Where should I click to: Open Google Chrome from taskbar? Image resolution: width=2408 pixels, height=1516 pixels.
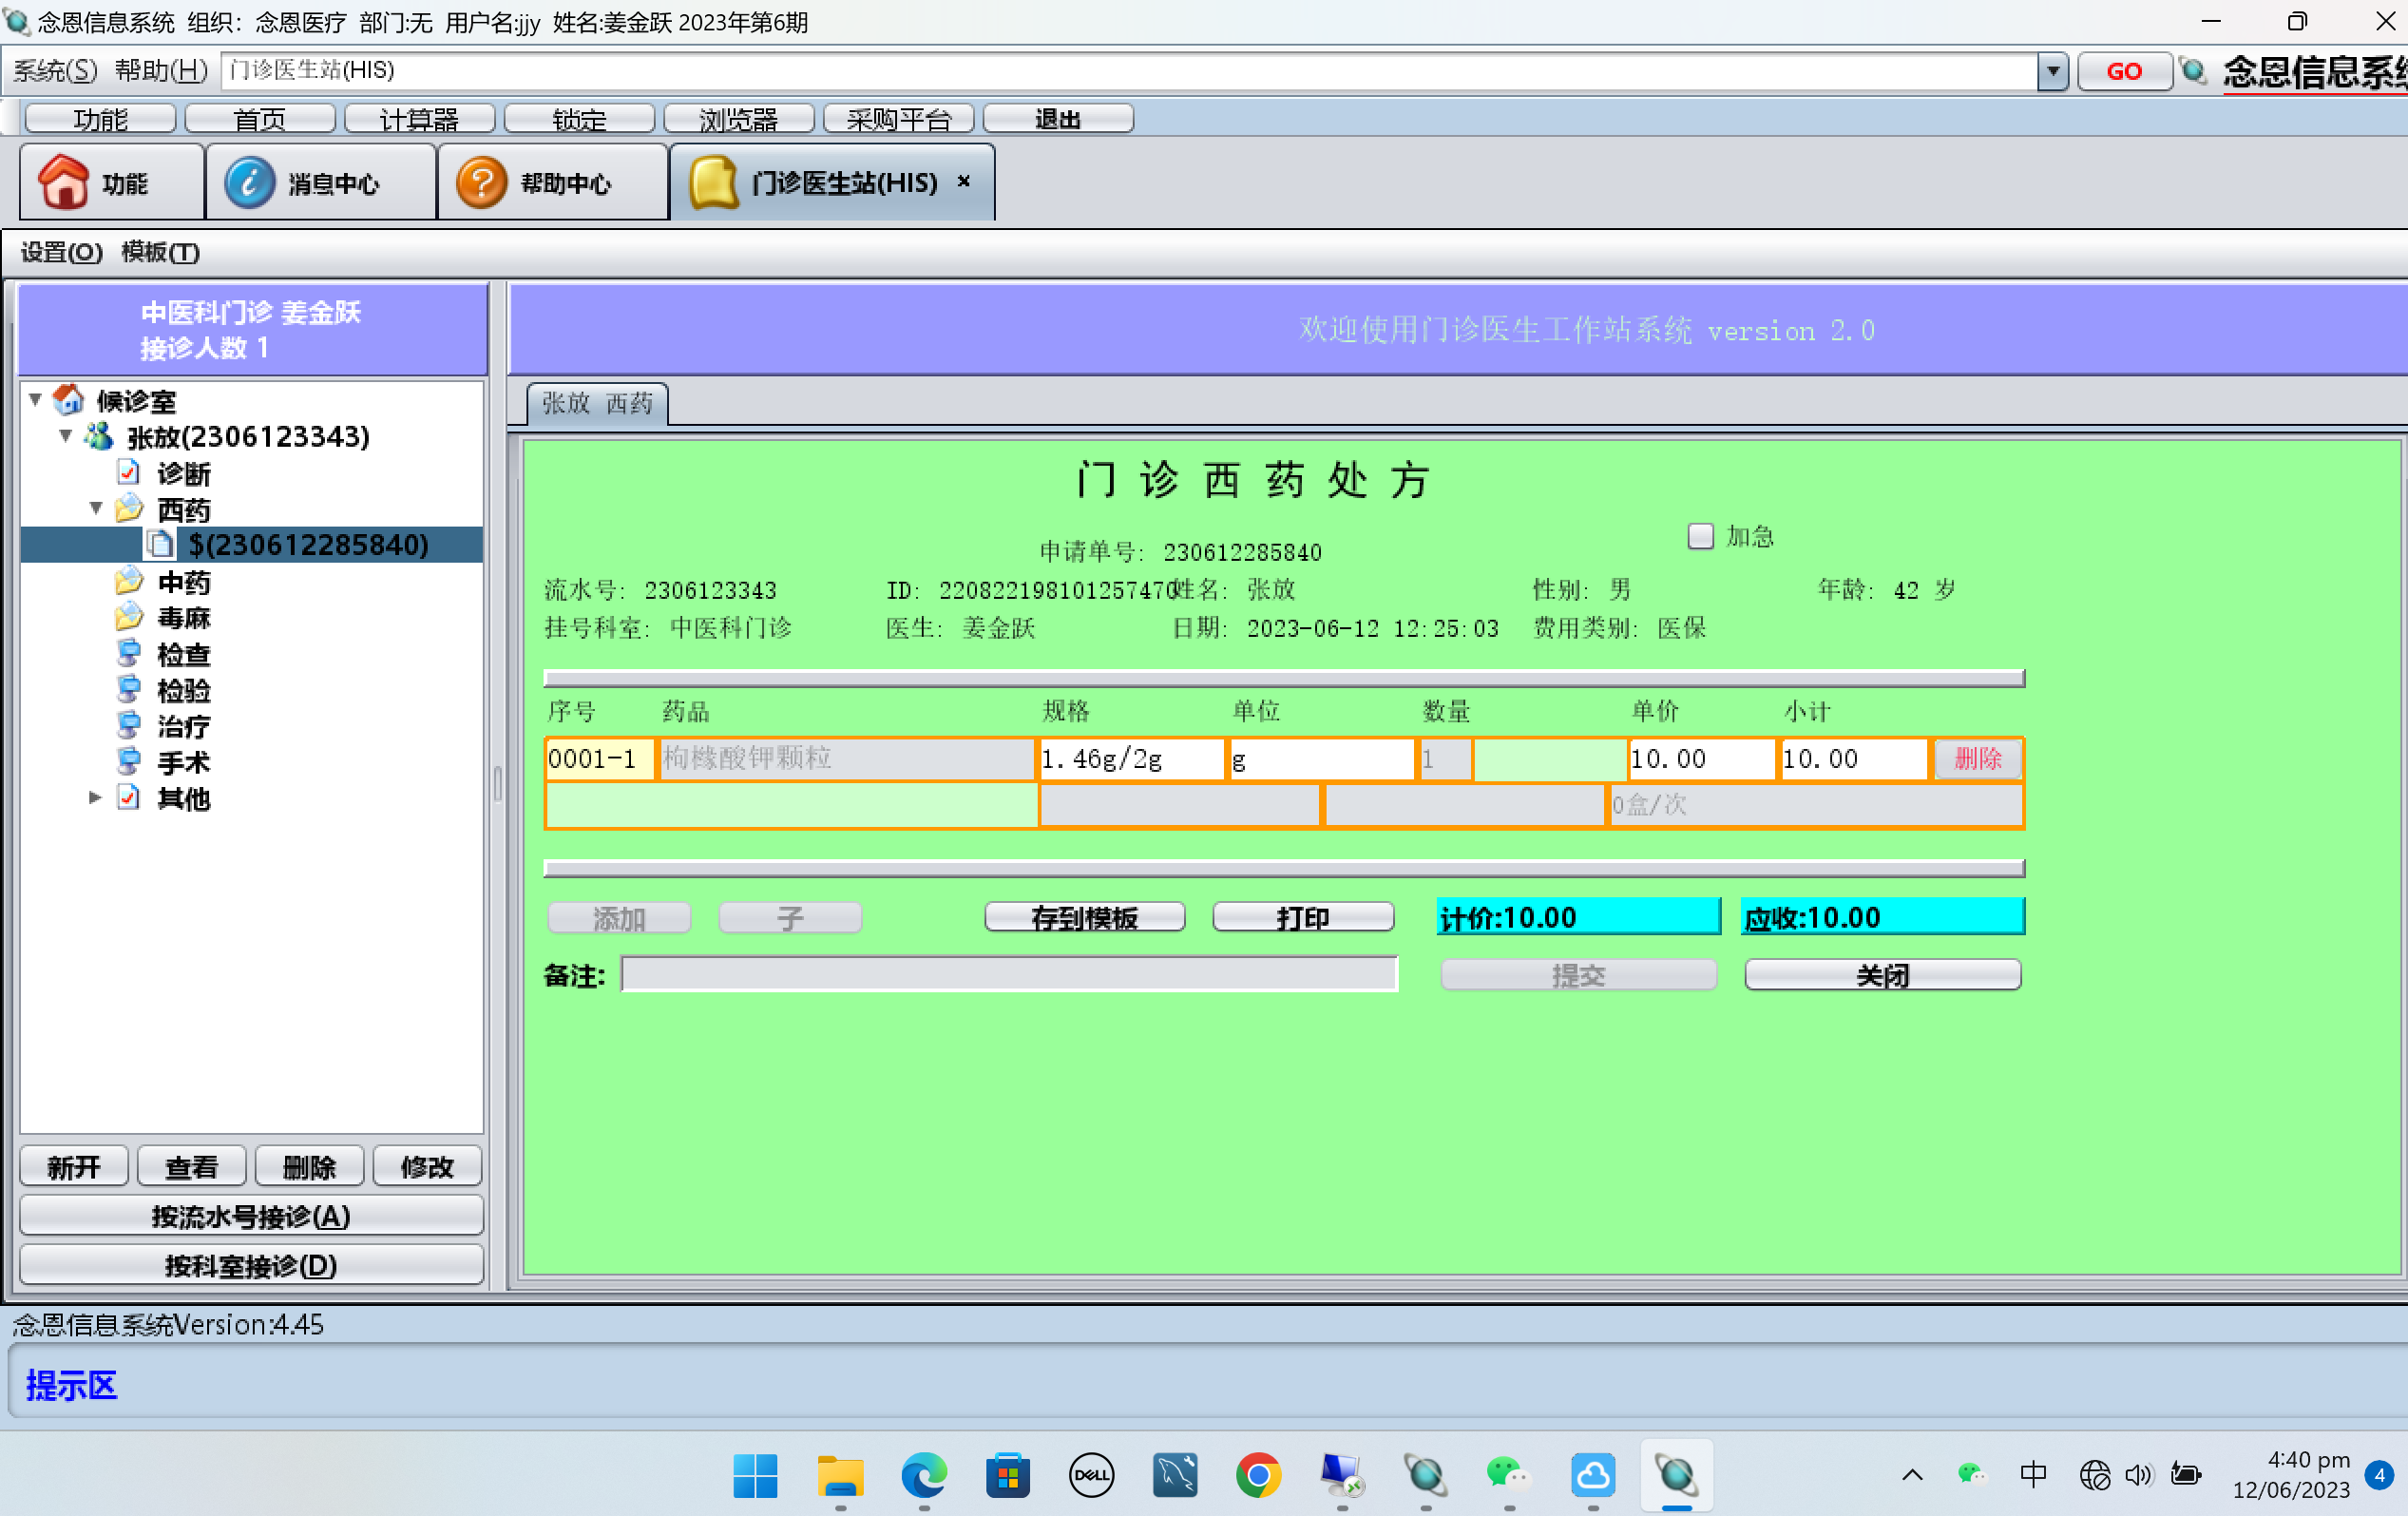(1258, 1475)
